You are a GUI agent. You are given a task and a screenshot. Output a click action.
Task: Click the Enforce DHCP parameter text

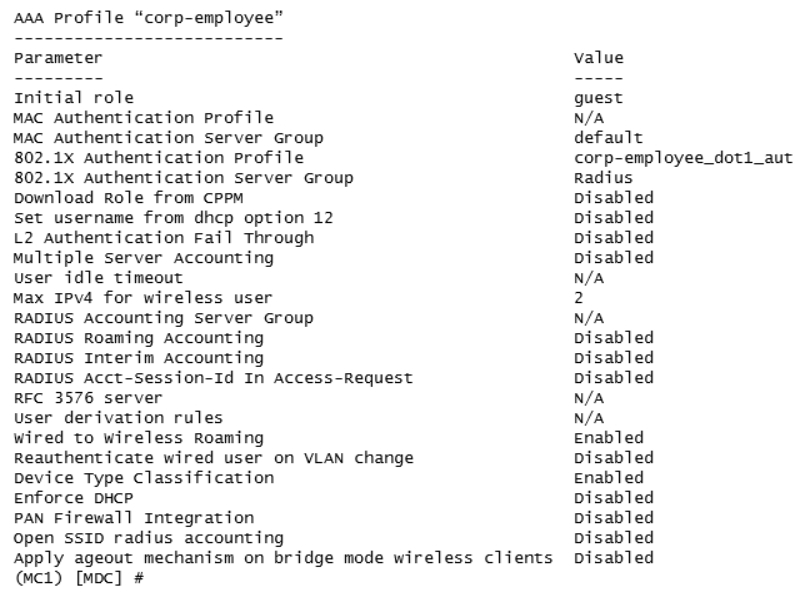coord(74,498)
